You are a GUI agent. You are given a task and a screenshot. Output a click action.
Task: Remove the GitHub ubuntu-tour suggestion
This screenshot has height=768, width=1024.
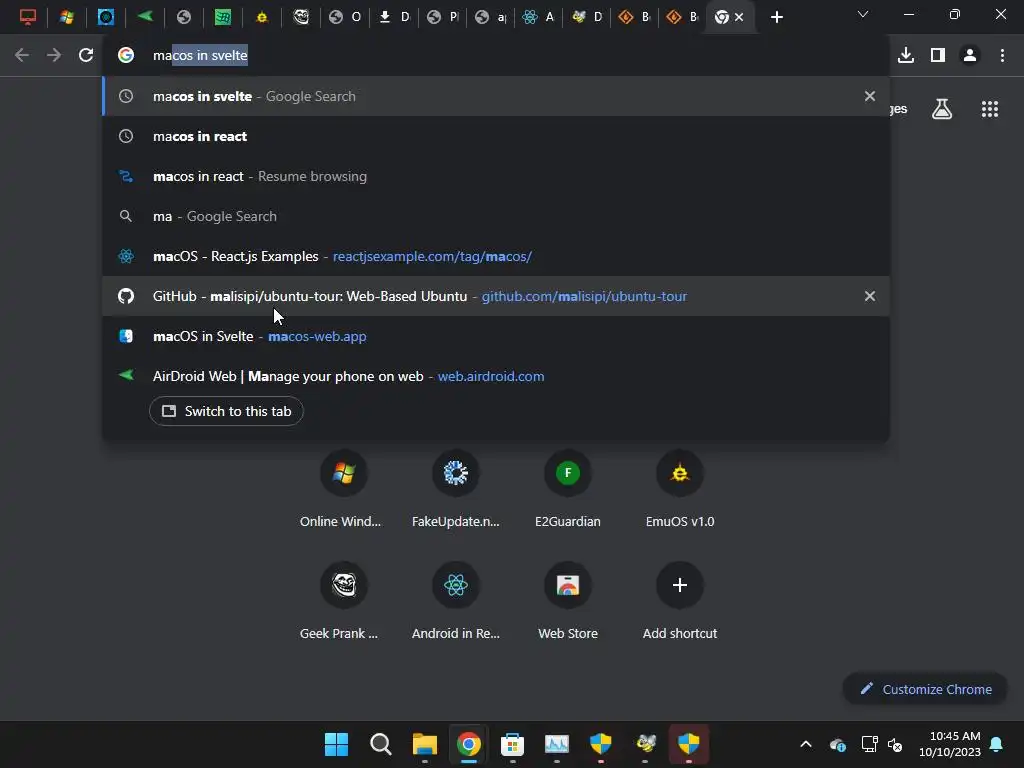[x=870, y=296]
